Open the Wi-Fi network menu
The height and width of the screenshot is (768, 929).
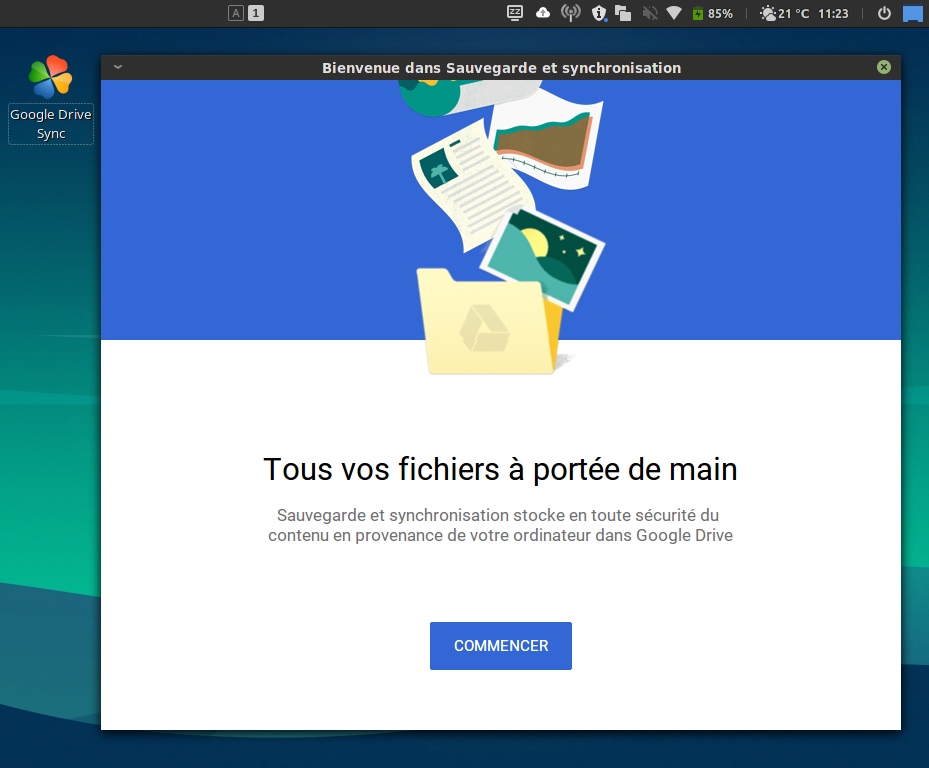tap(674, 13)
